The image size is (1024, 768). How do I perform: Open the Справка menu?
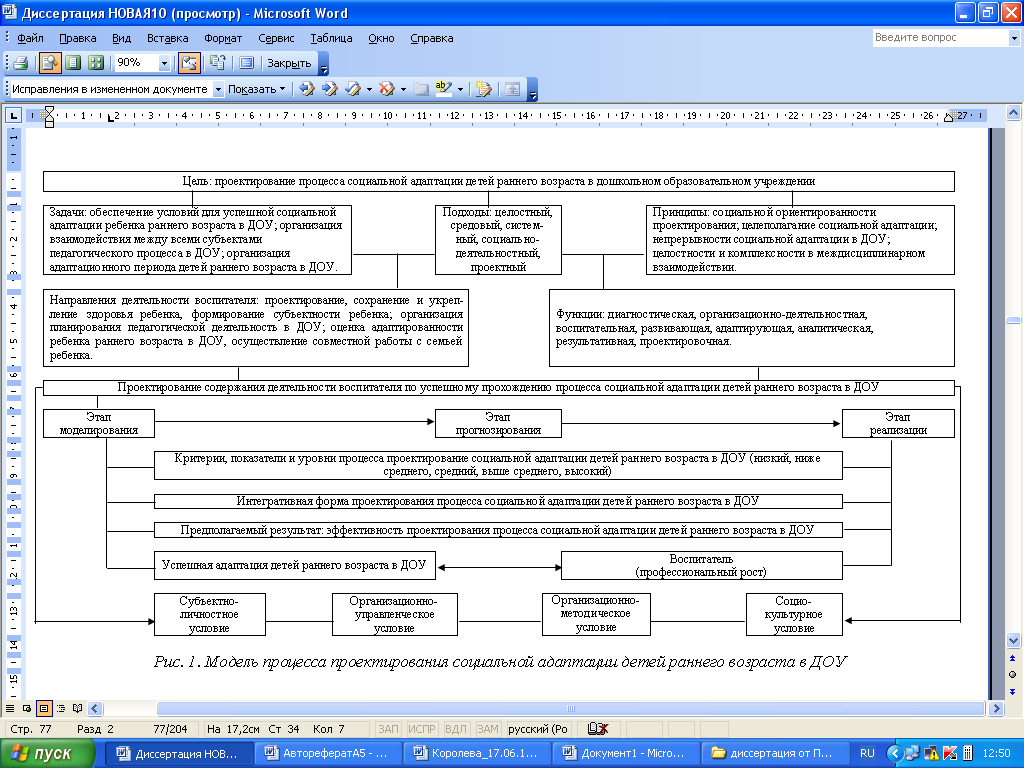432,38
